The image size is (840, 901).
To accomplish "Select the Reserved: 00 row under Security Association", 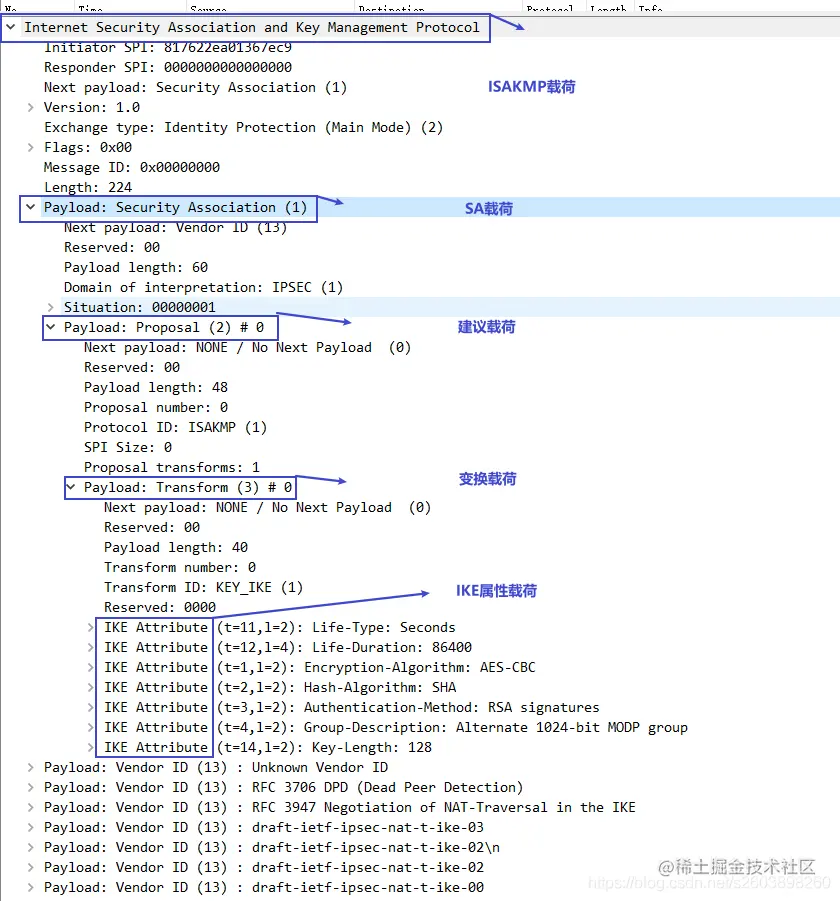I will [112, 248].
